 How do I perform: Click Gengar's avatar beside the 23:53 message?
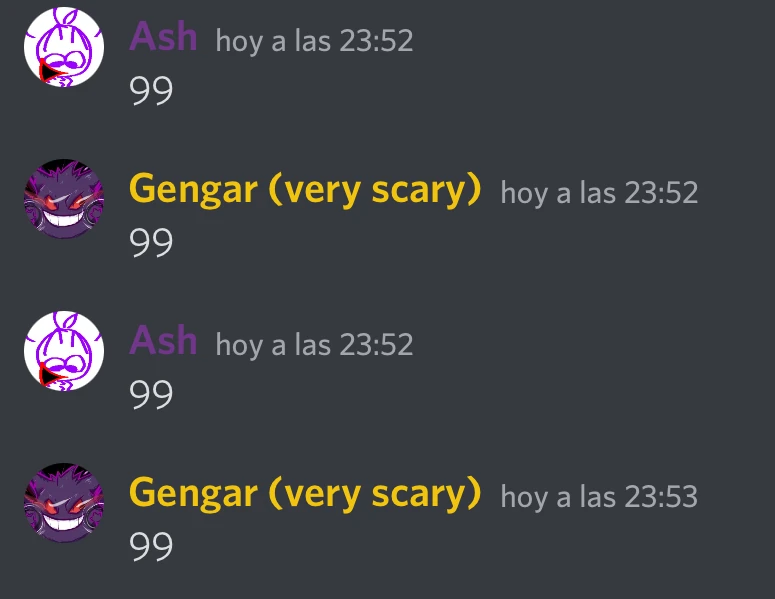click(x=64, y=503)
